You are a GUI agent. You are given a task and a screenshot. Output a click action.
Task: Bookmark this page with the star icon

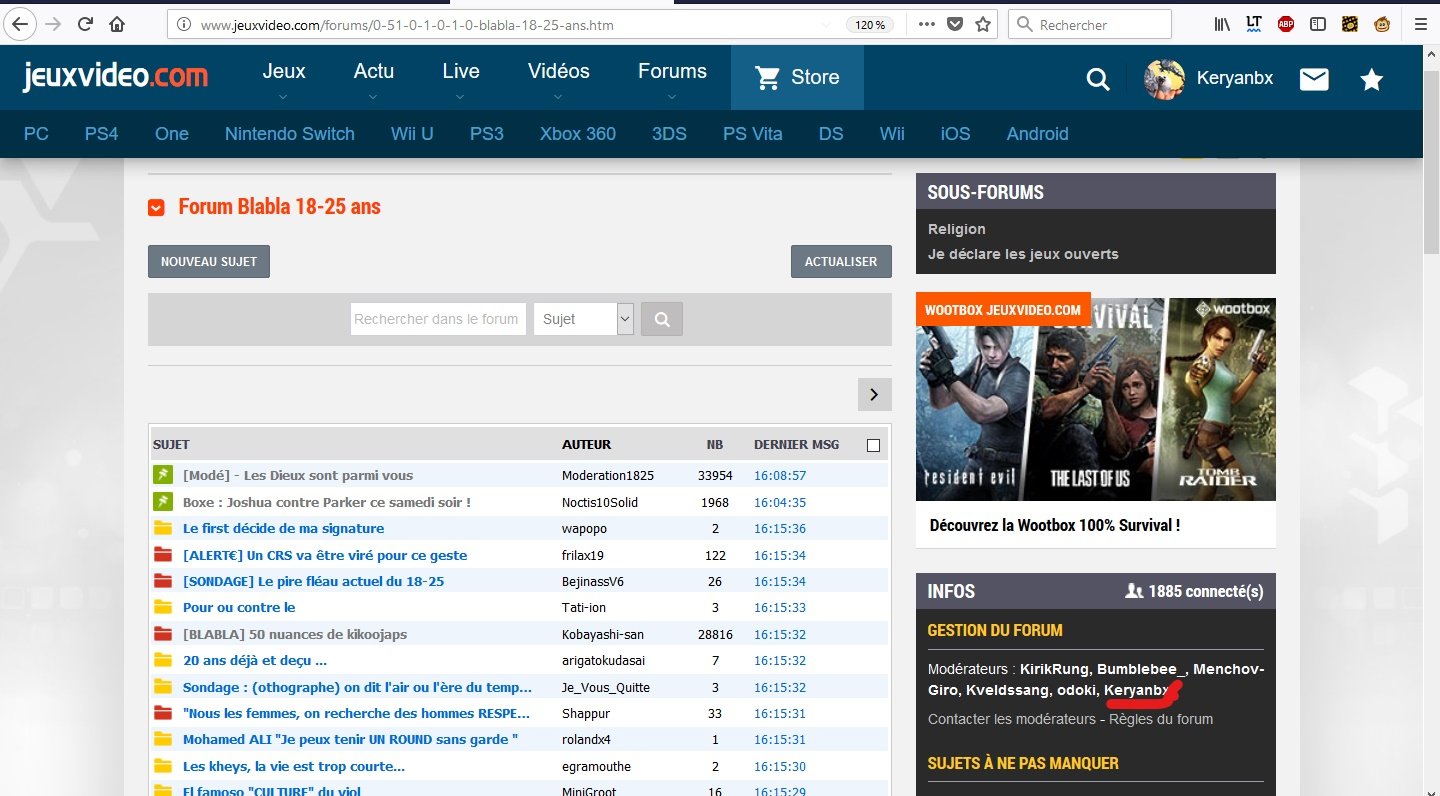[984, 24]
